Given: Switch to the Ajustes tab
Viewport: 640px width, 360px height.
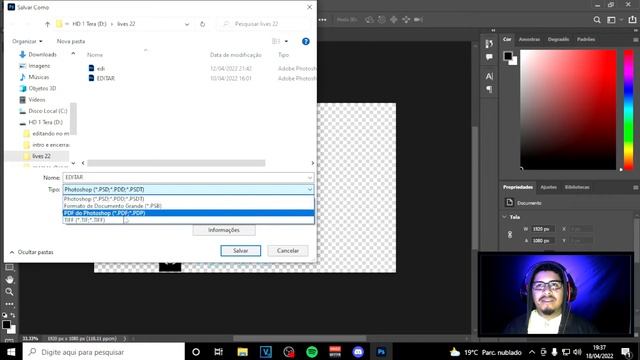Looking at the screenshot, I should click(548, 187).
